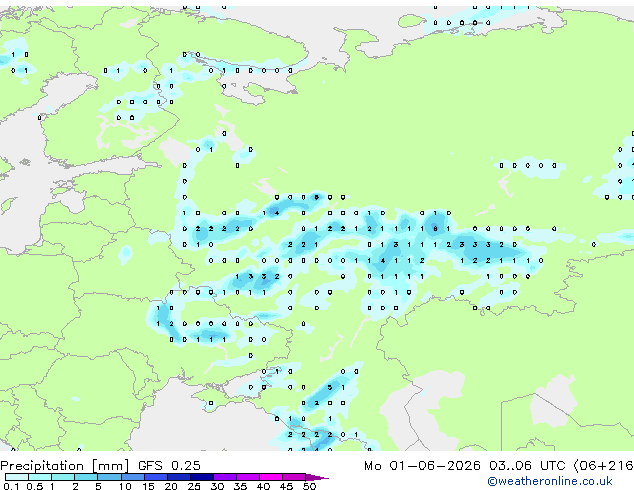Click the purple arrow tip after 50 on legend
634x490 pixels.
pyautogui.click(x=317, y=477)
